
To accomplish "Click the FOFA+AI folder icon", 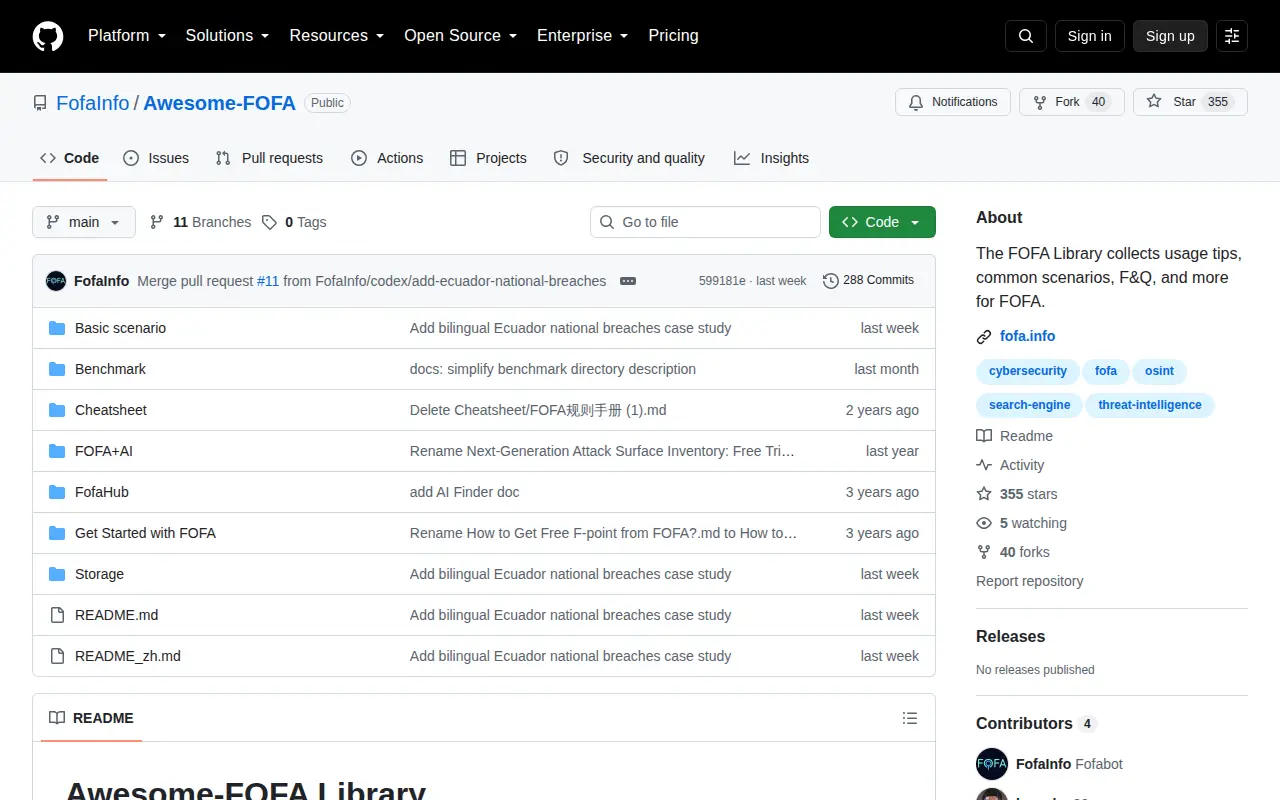I will click(57, 451).
